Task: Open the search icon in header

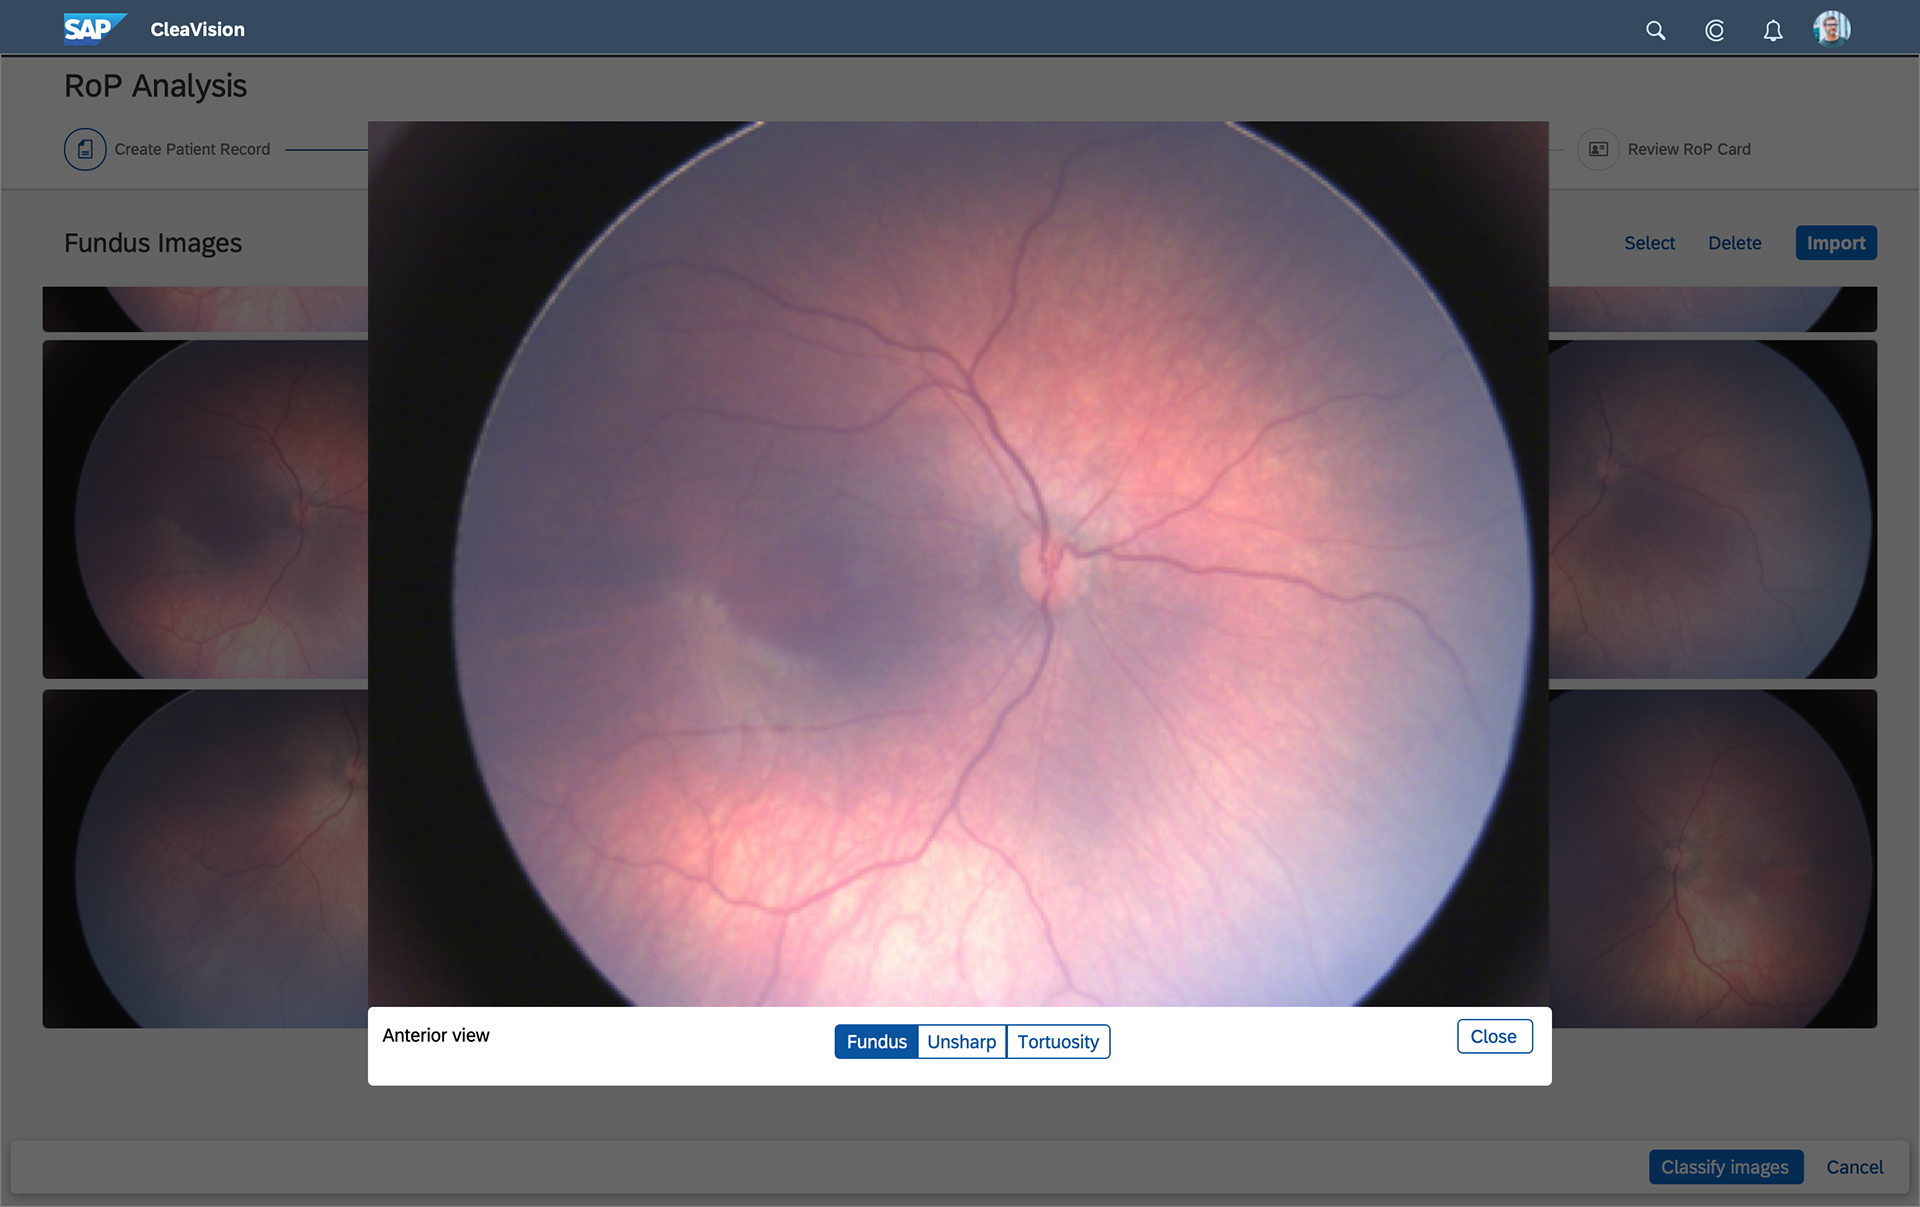Action: (x=1656, y=31)
